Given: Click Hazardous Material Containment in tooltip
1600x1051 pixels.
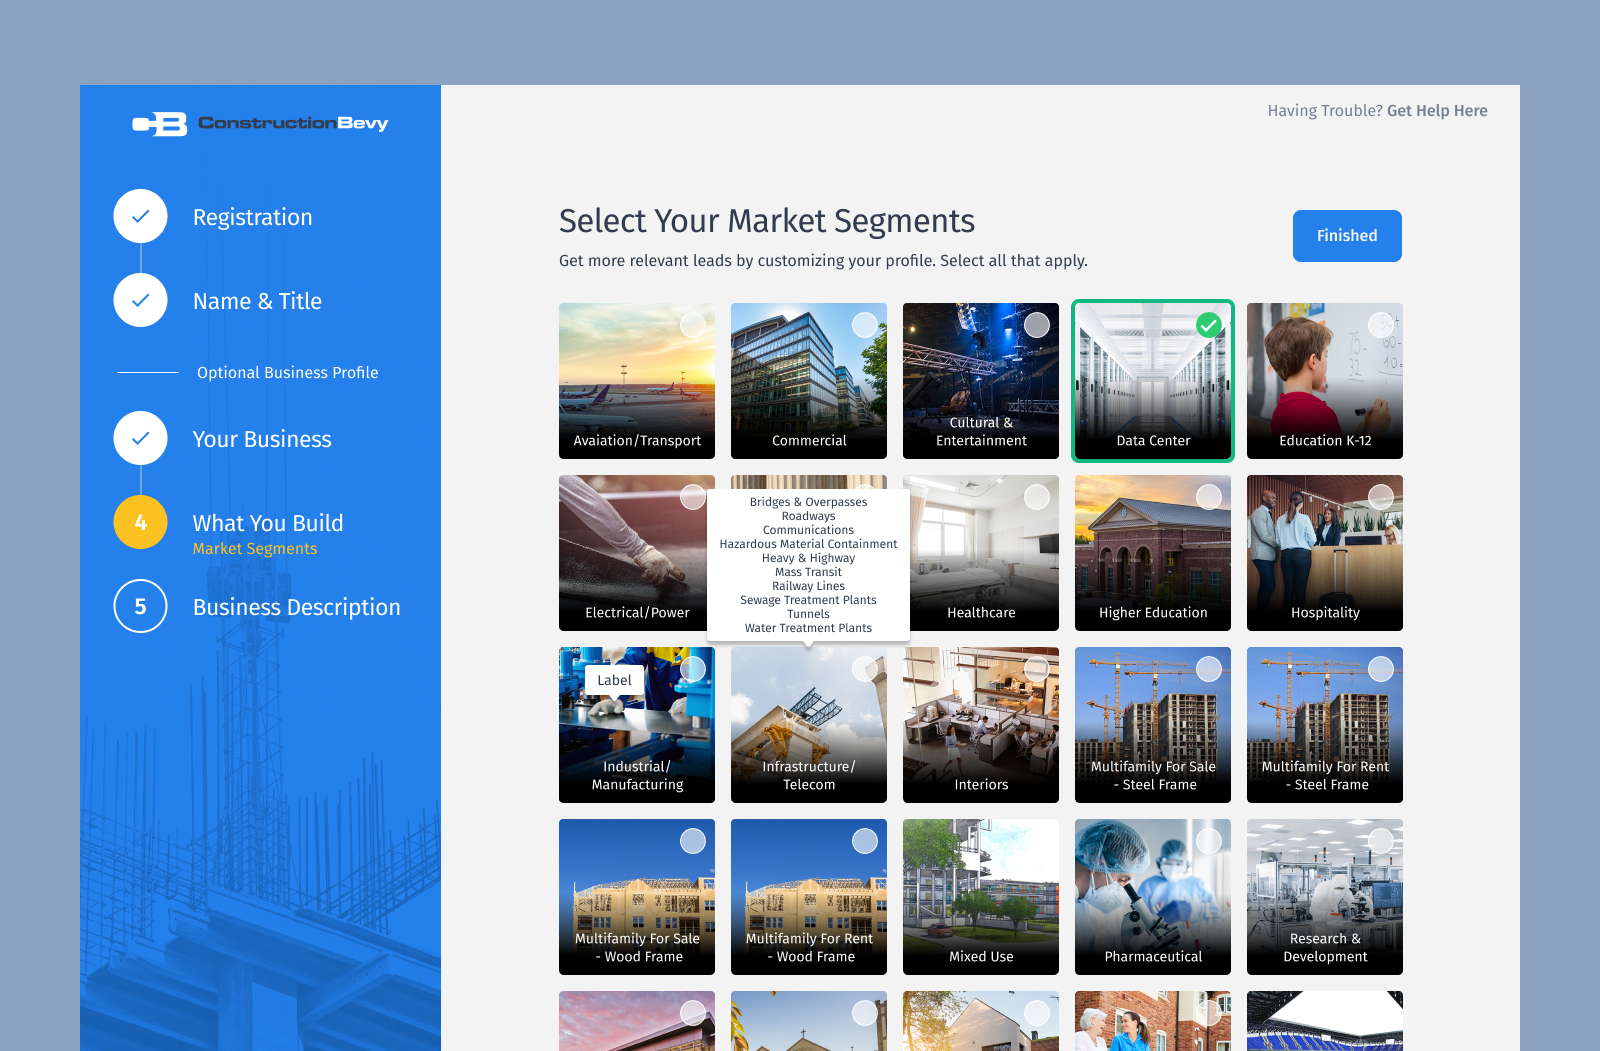Looking at the screenshot, I should pyautogui.click(x=808, y=544).
